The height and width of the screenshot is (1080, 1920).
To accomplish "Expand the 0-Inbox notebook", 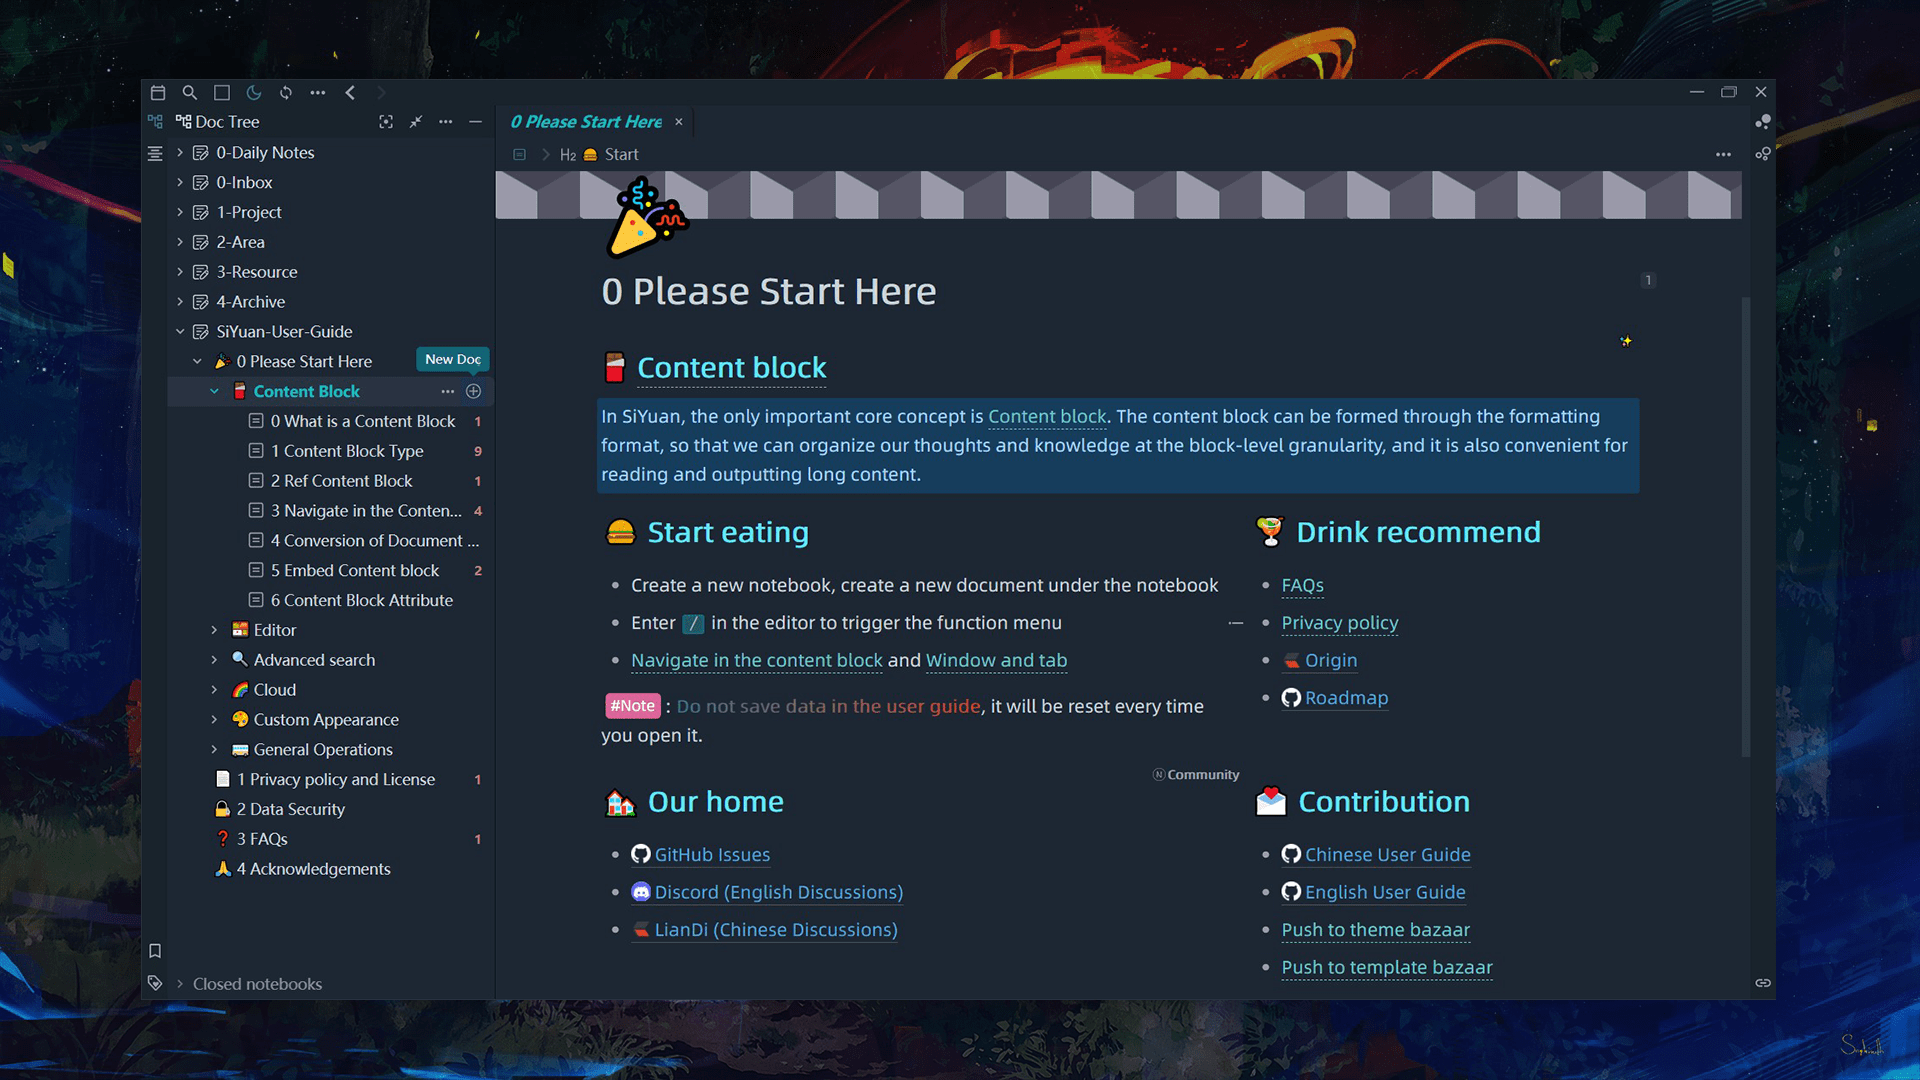I will (180, 182).
